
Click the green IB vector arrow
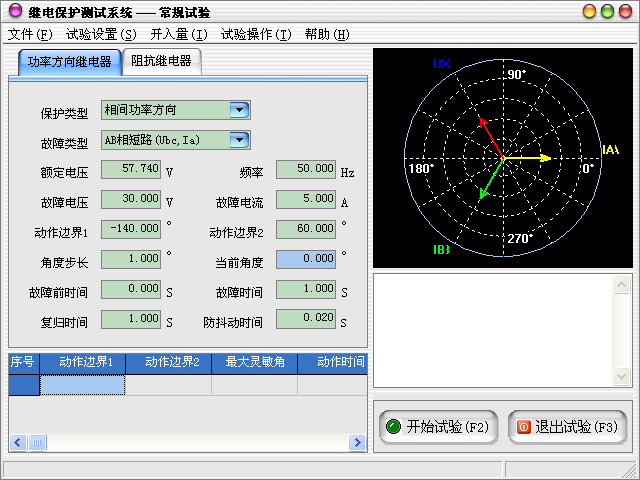pos(491,179)
